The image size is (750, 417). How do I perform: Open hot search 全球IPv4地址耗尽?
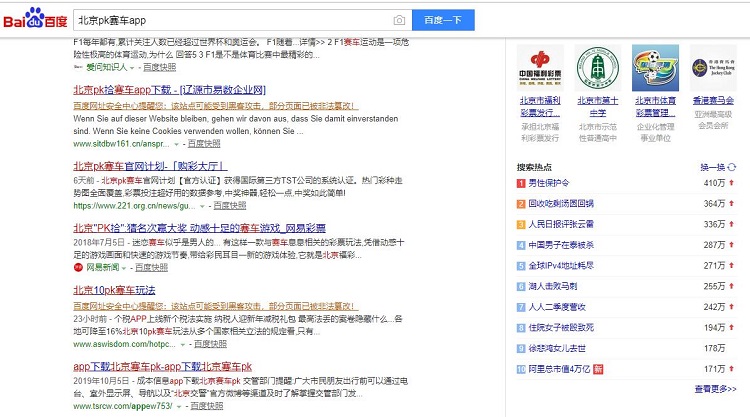tap(561, 266)
